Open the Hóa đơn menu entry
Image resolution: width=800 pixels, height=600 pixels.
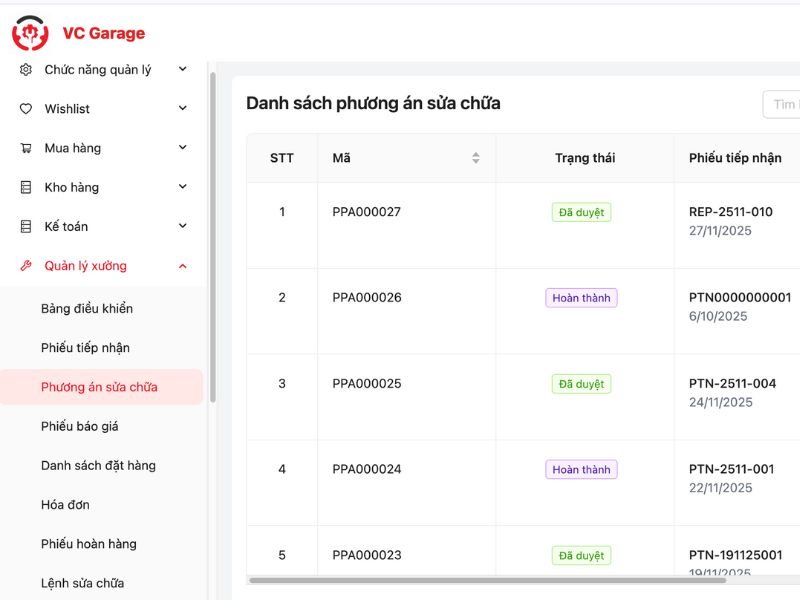tap(66, 505)
